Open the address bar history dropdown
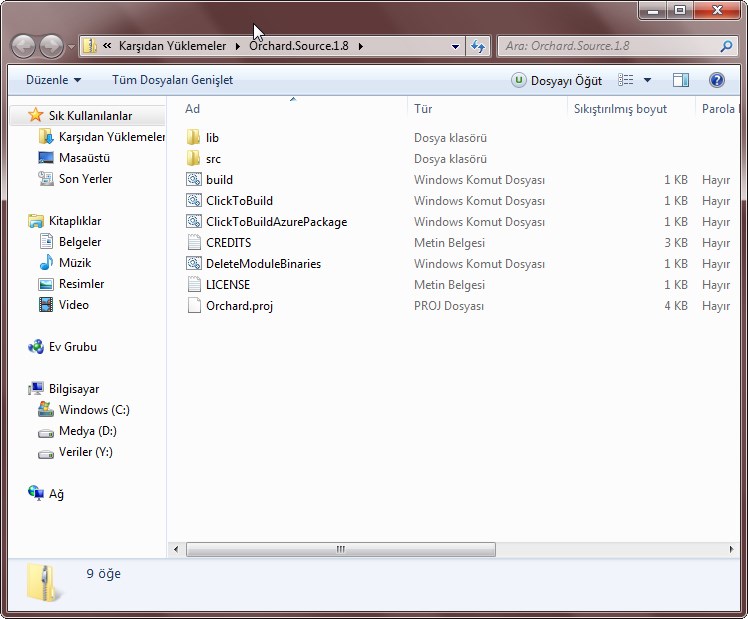This screenshot has width=748, height=619. point(455,46)
